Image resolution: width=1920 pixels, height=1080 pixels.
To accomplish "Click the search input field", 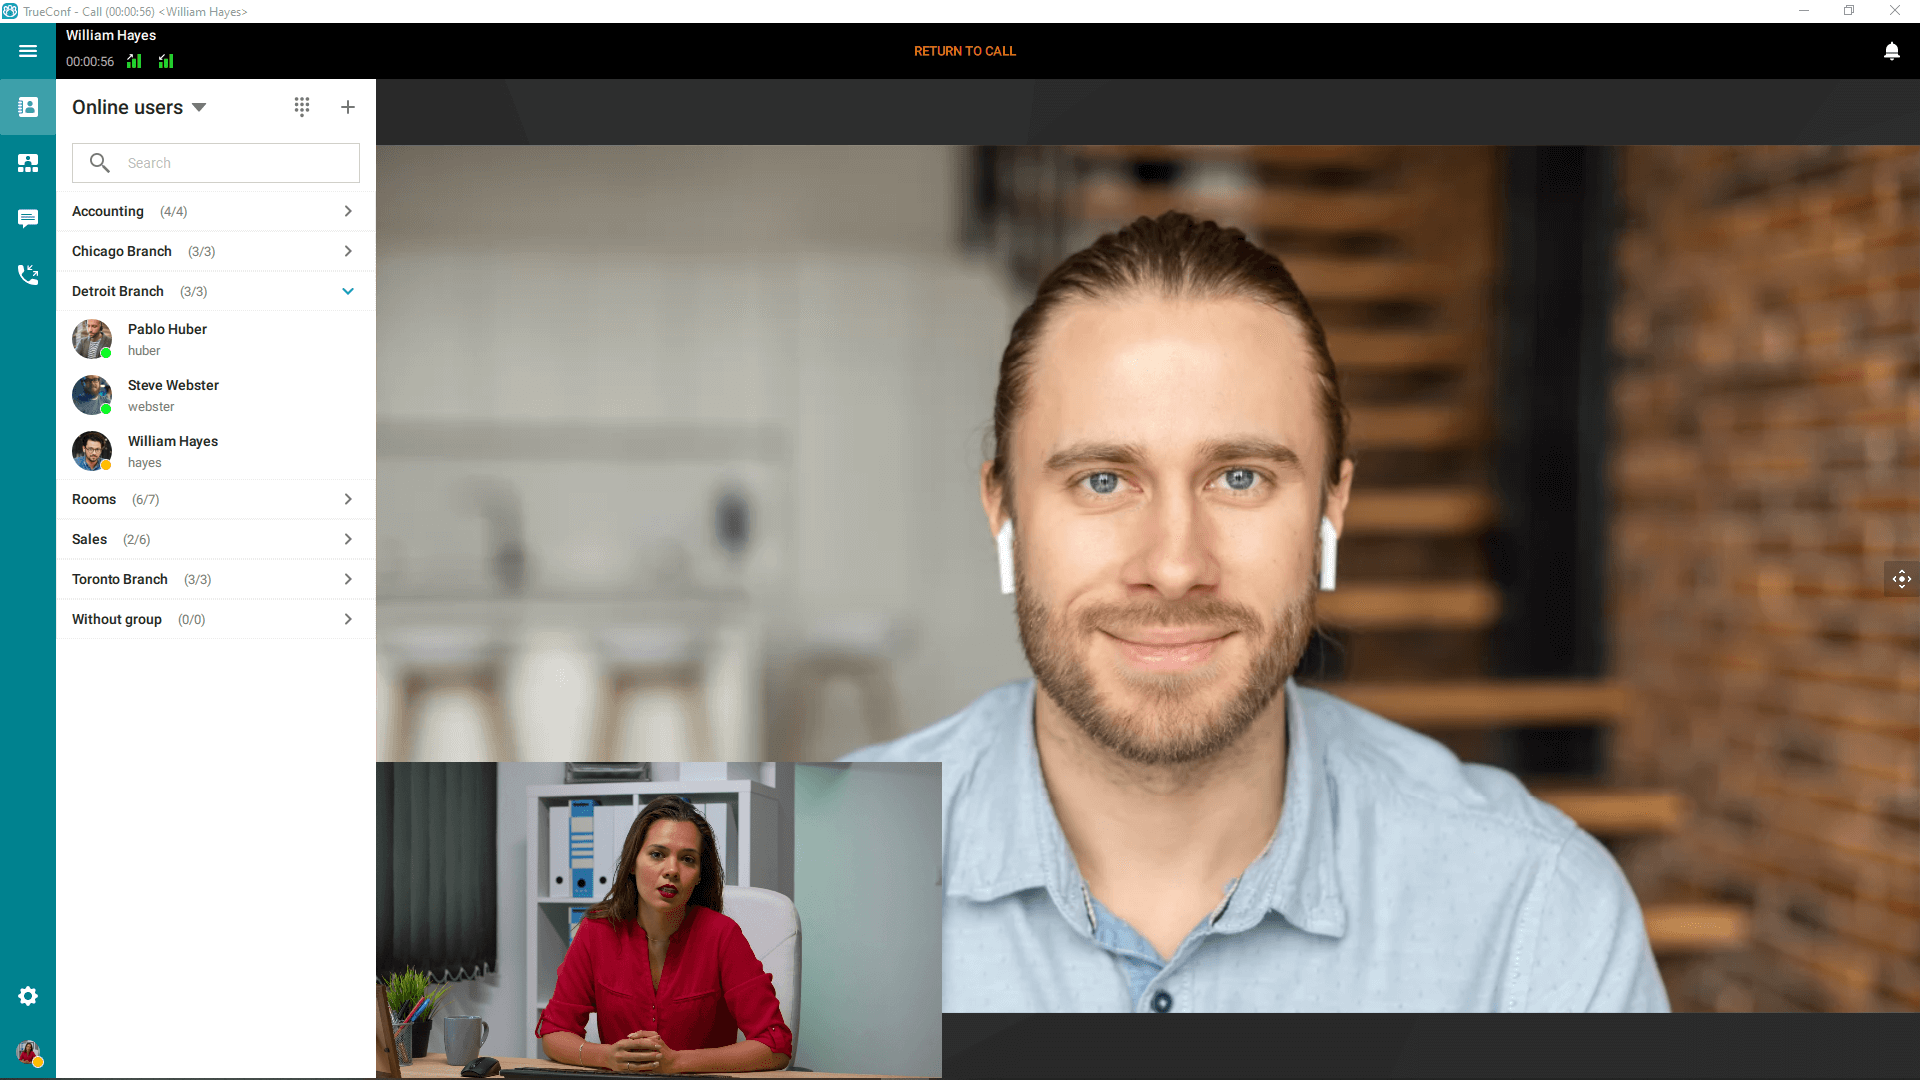I will point(215,162).
